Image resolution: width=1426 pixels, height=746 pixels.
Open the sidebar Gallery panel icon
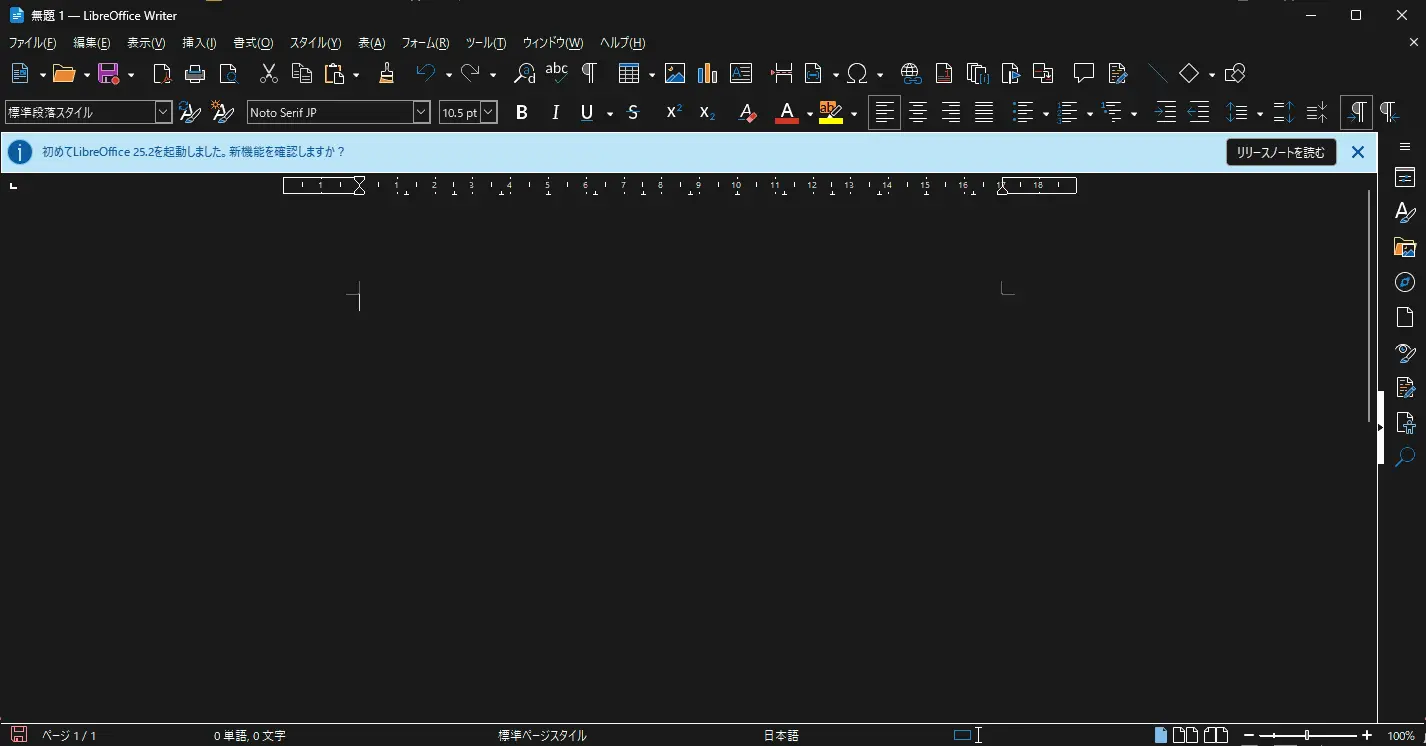1405,247
